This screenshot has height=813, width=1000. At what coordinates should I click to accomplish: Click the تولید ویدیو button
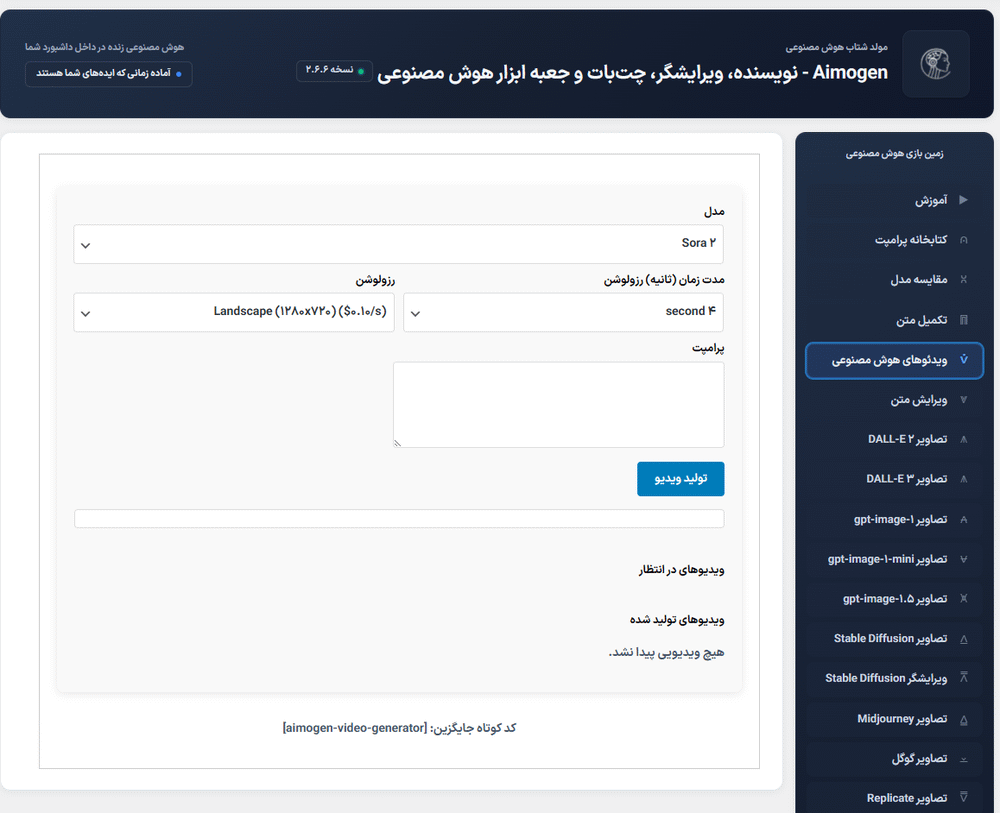coord(681,479)
